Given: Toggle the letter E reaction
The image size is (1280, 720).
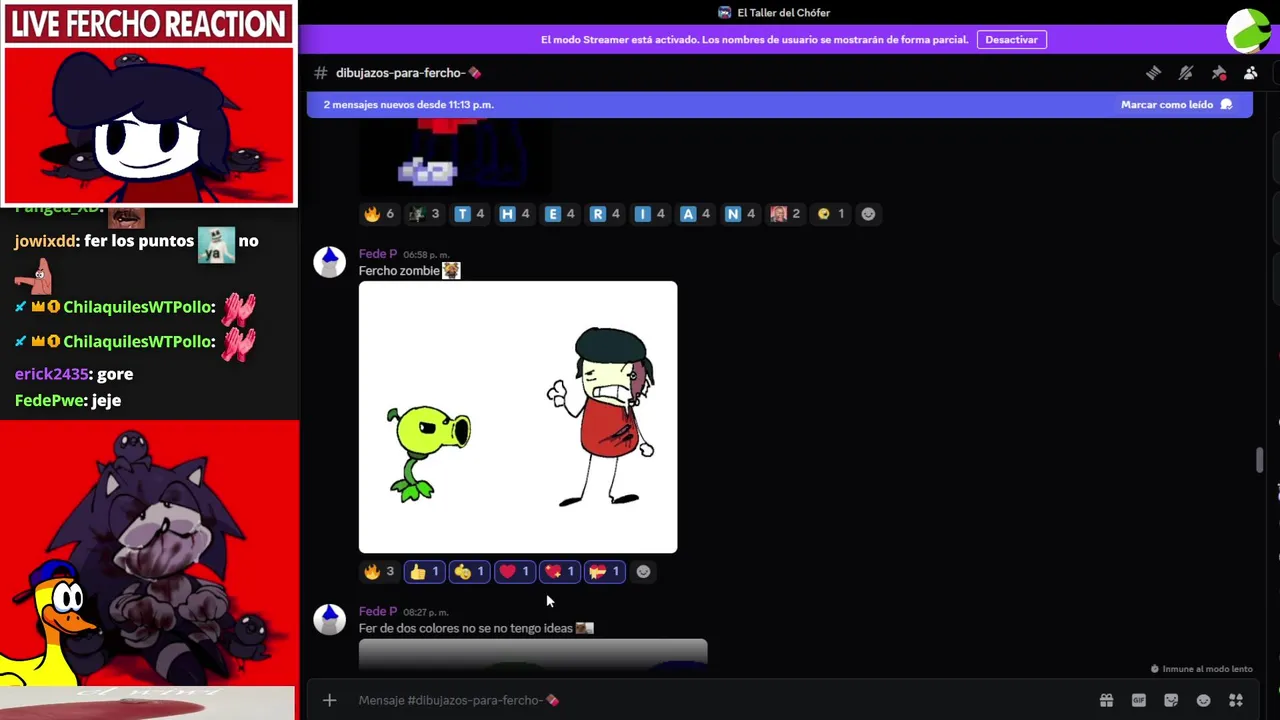Looking at the screenshot, I should (x=560, y=214).
